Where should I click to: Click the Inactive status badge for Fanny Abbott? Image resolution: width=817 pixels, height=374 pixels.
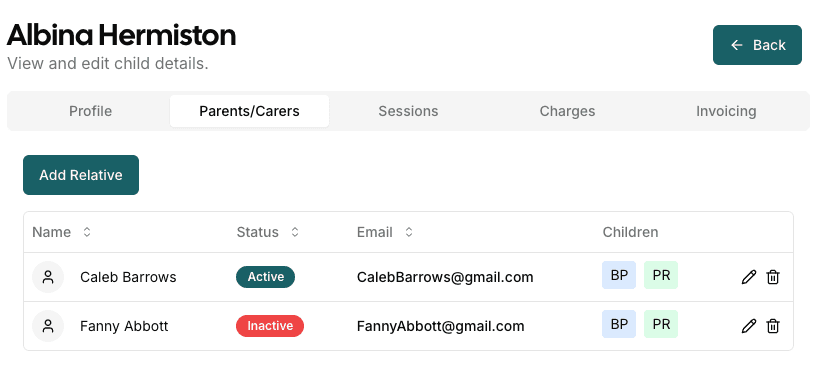pos(270,326)
